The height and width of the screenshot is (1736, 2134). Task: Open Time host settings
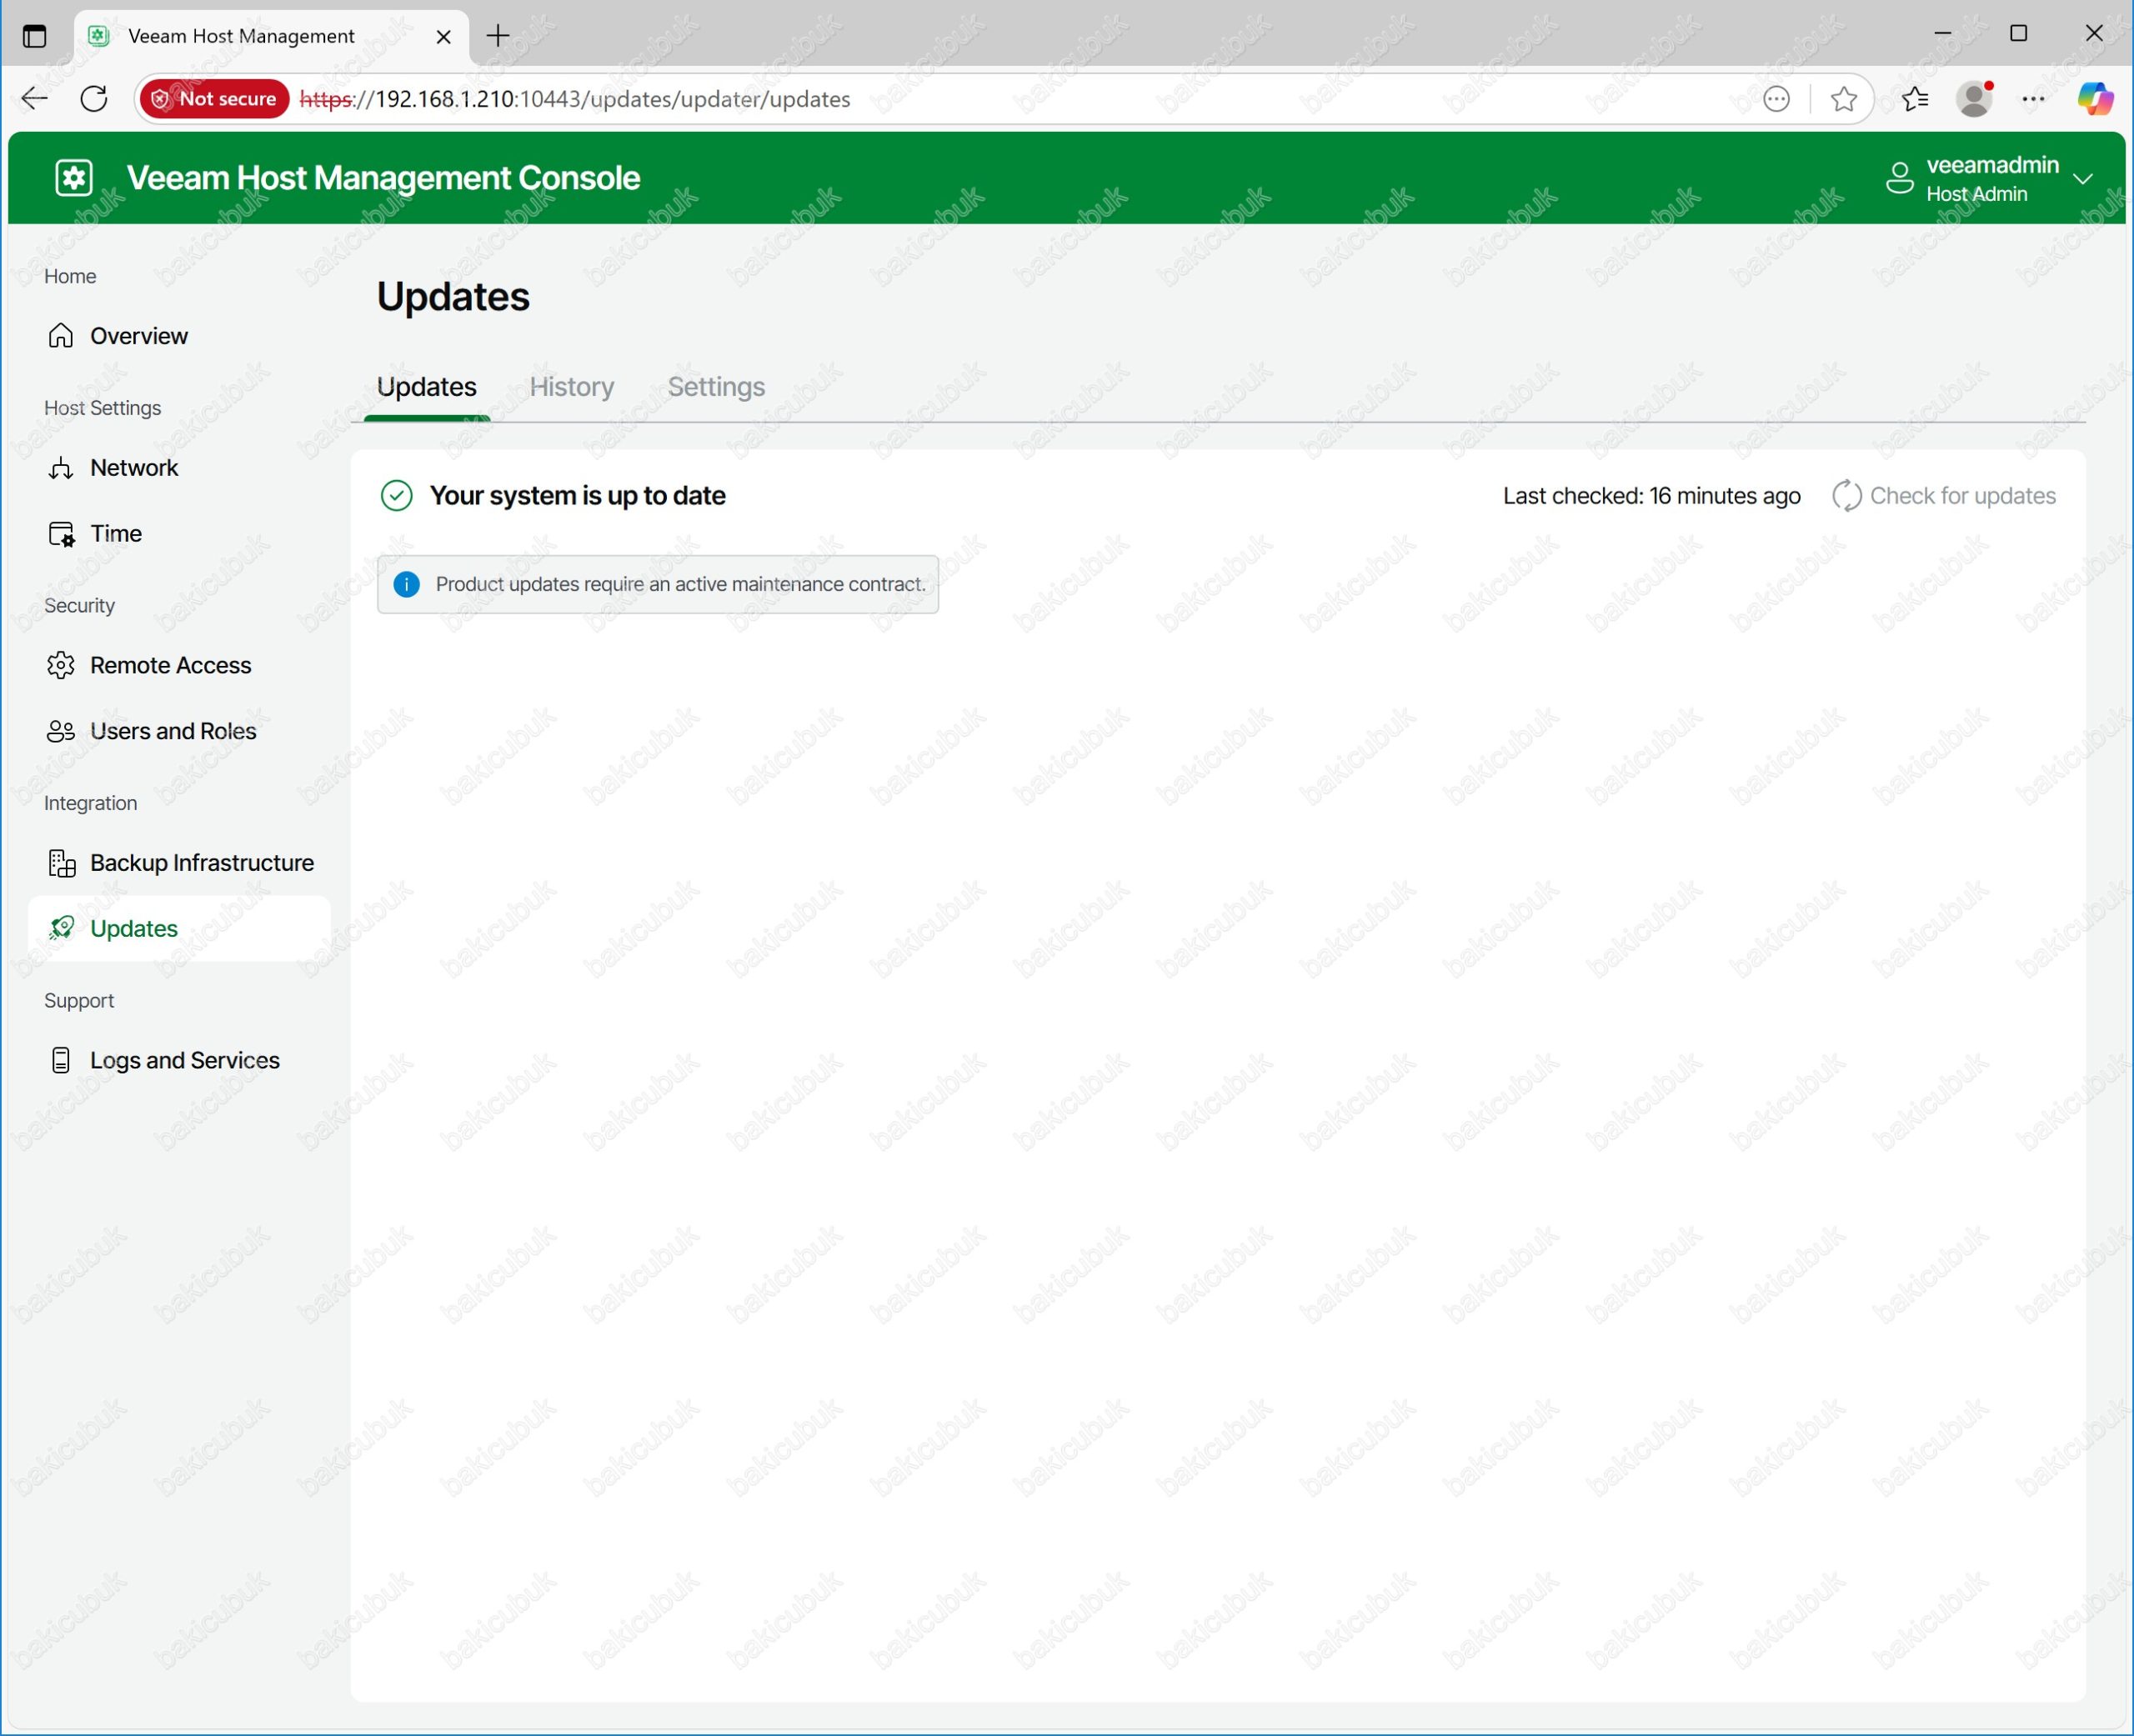(x=180, y=533)
